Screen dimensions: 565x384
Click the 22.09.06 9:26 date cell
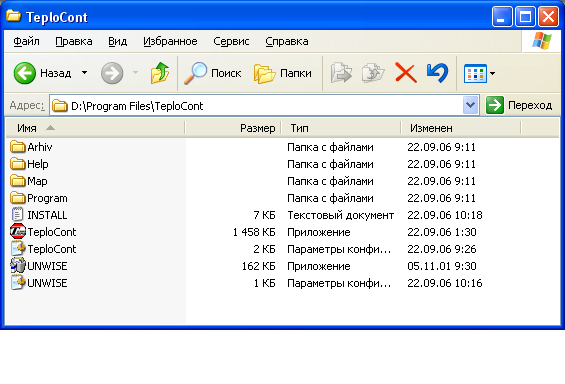click(x=442, y=249)
